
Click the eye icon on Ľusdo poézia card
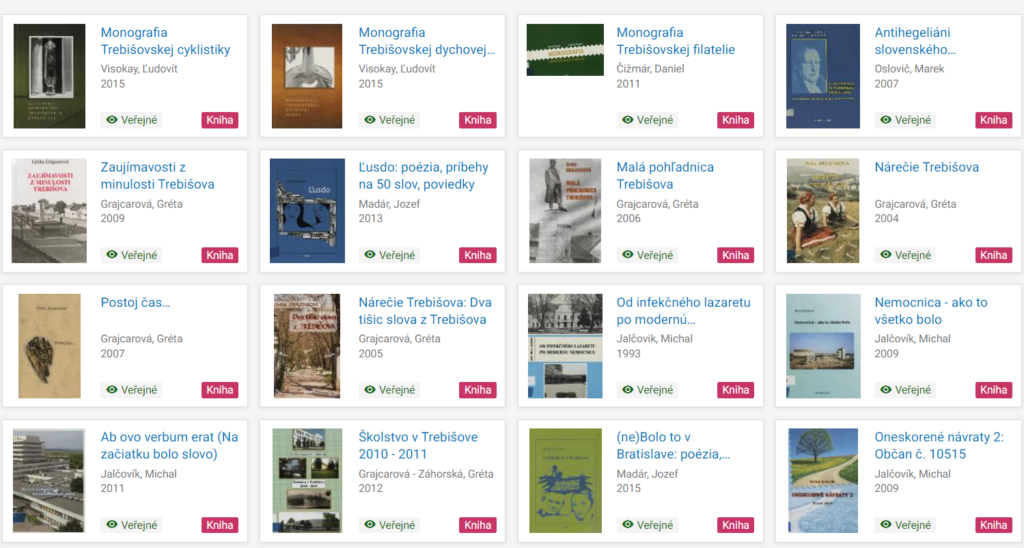[x=370, y=255]
